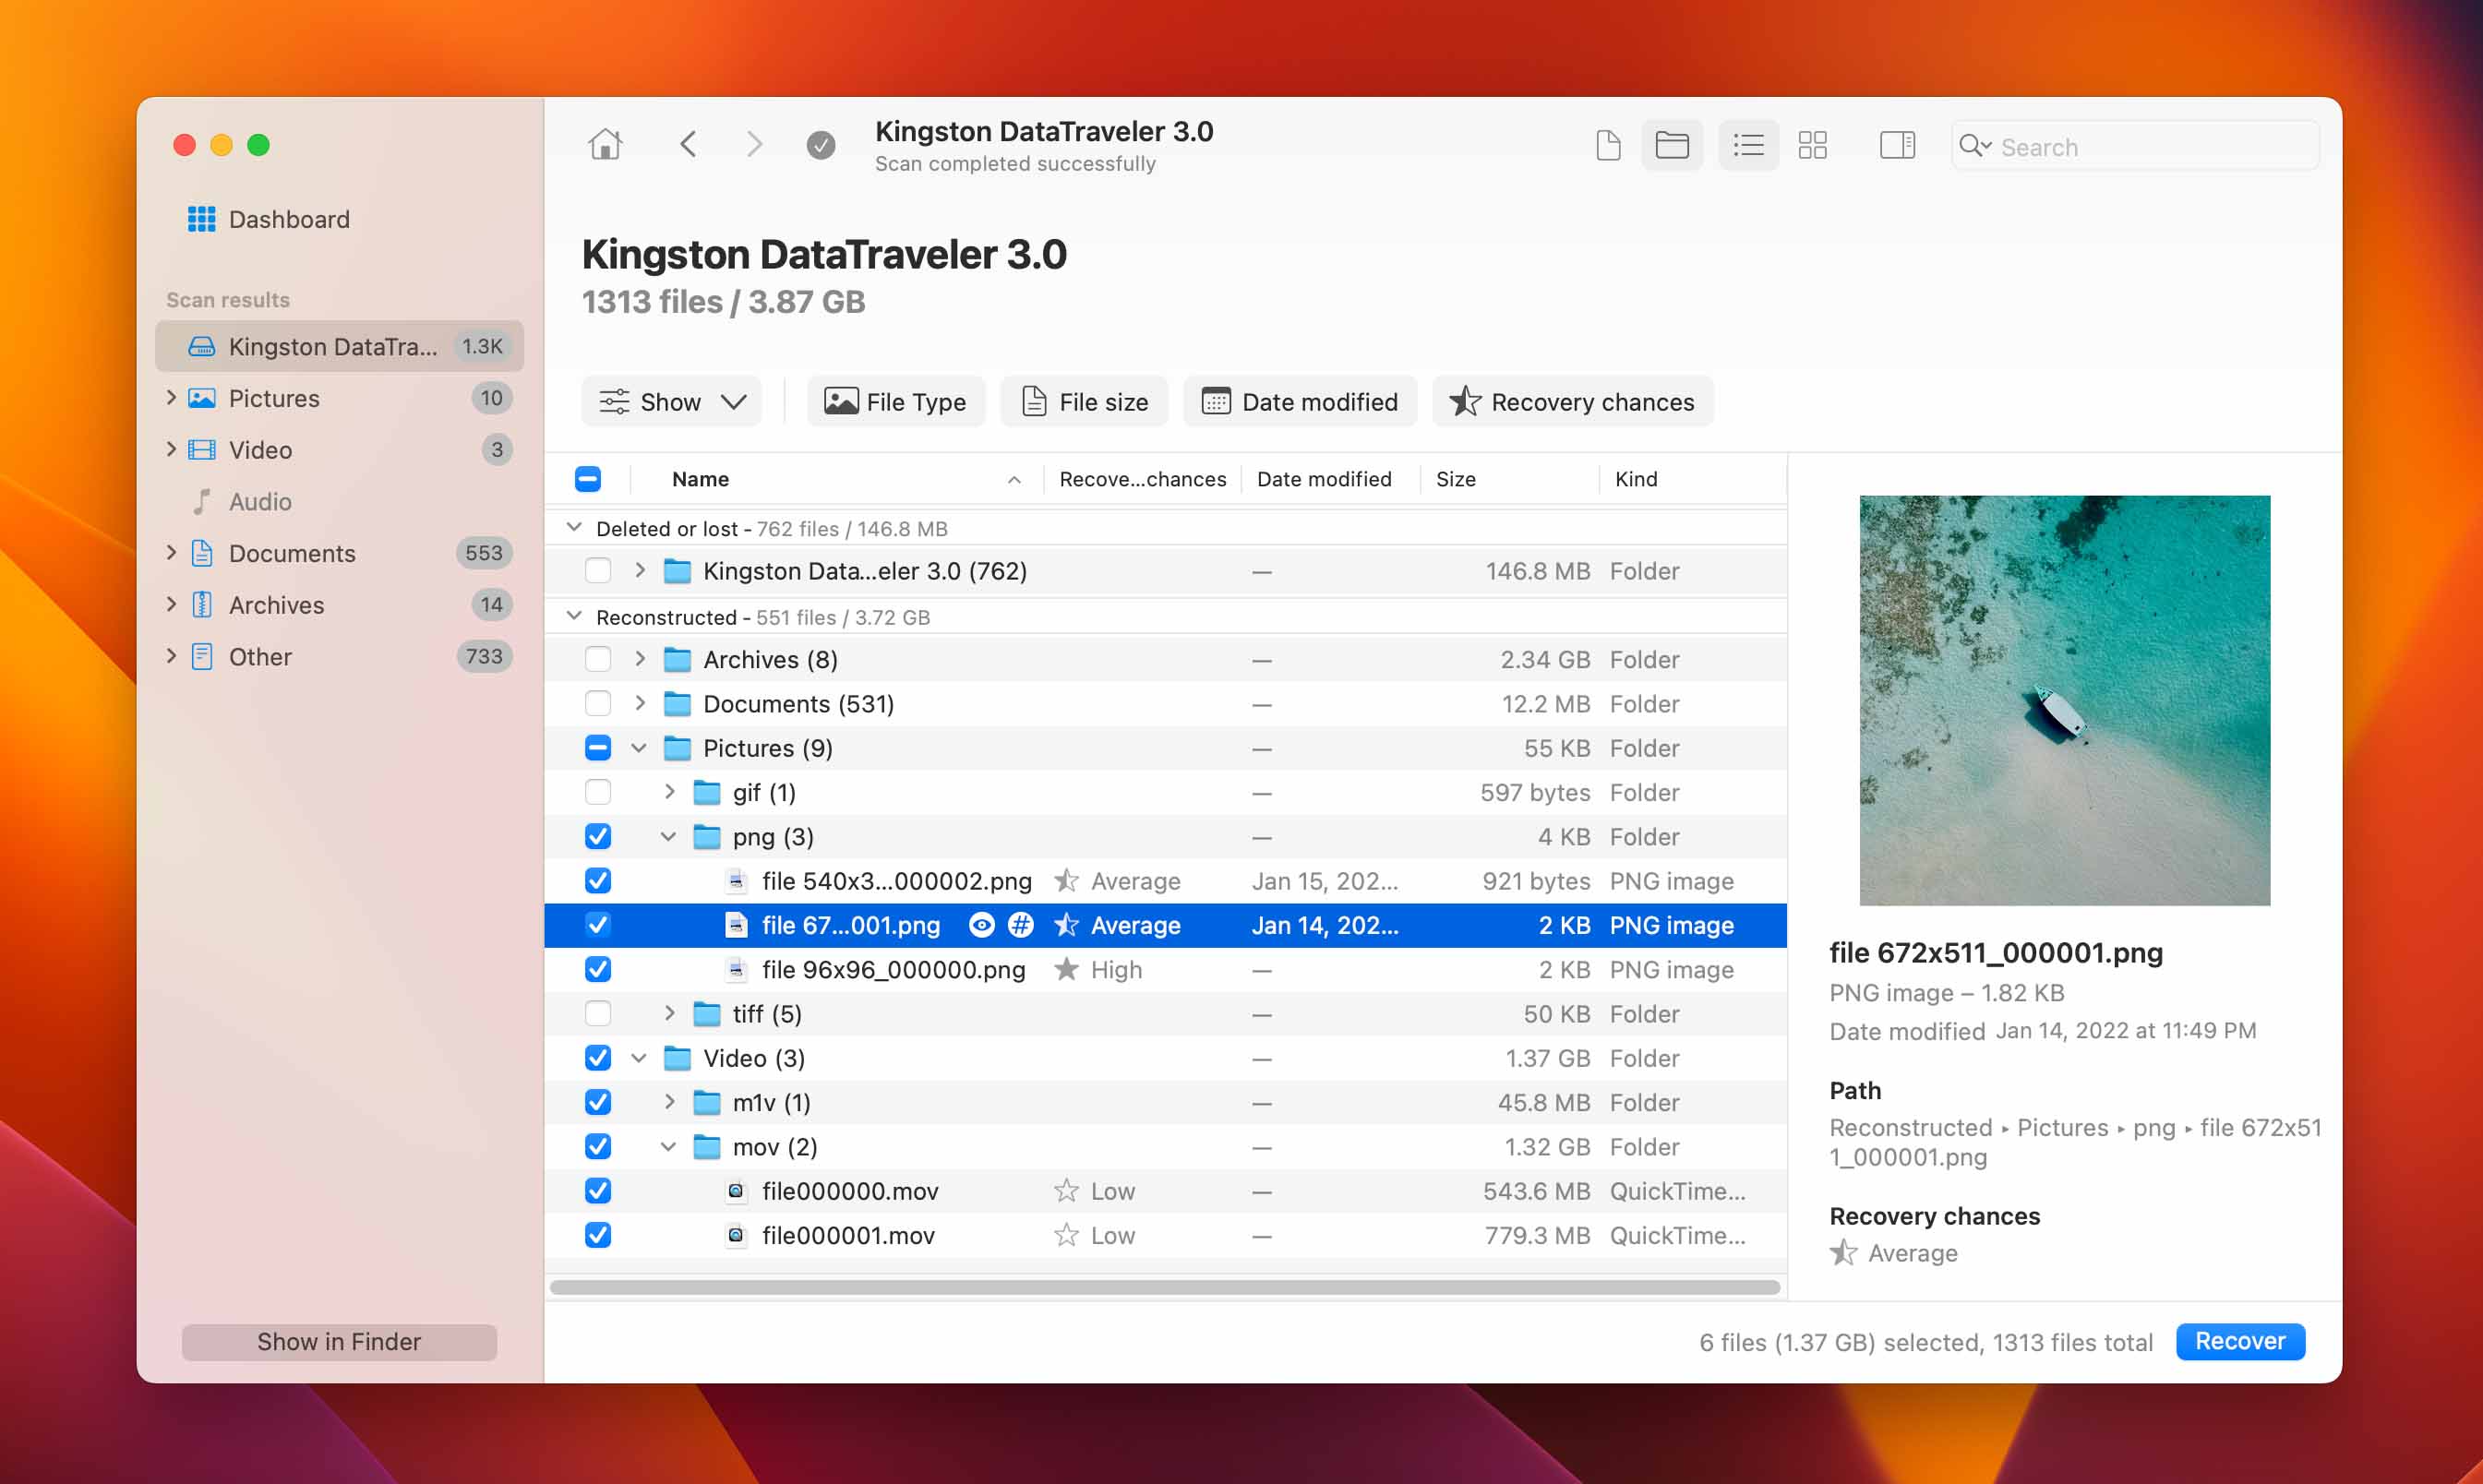2483x1484 pixels.
Task: Toggle the select-all checkbox in header
Action: [x=588, y=479]
